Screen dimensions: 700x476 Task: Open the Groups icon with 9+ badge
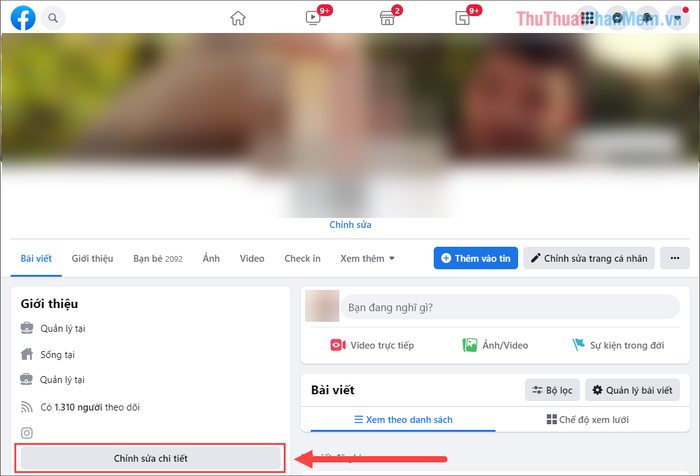(x=462, y=18)
